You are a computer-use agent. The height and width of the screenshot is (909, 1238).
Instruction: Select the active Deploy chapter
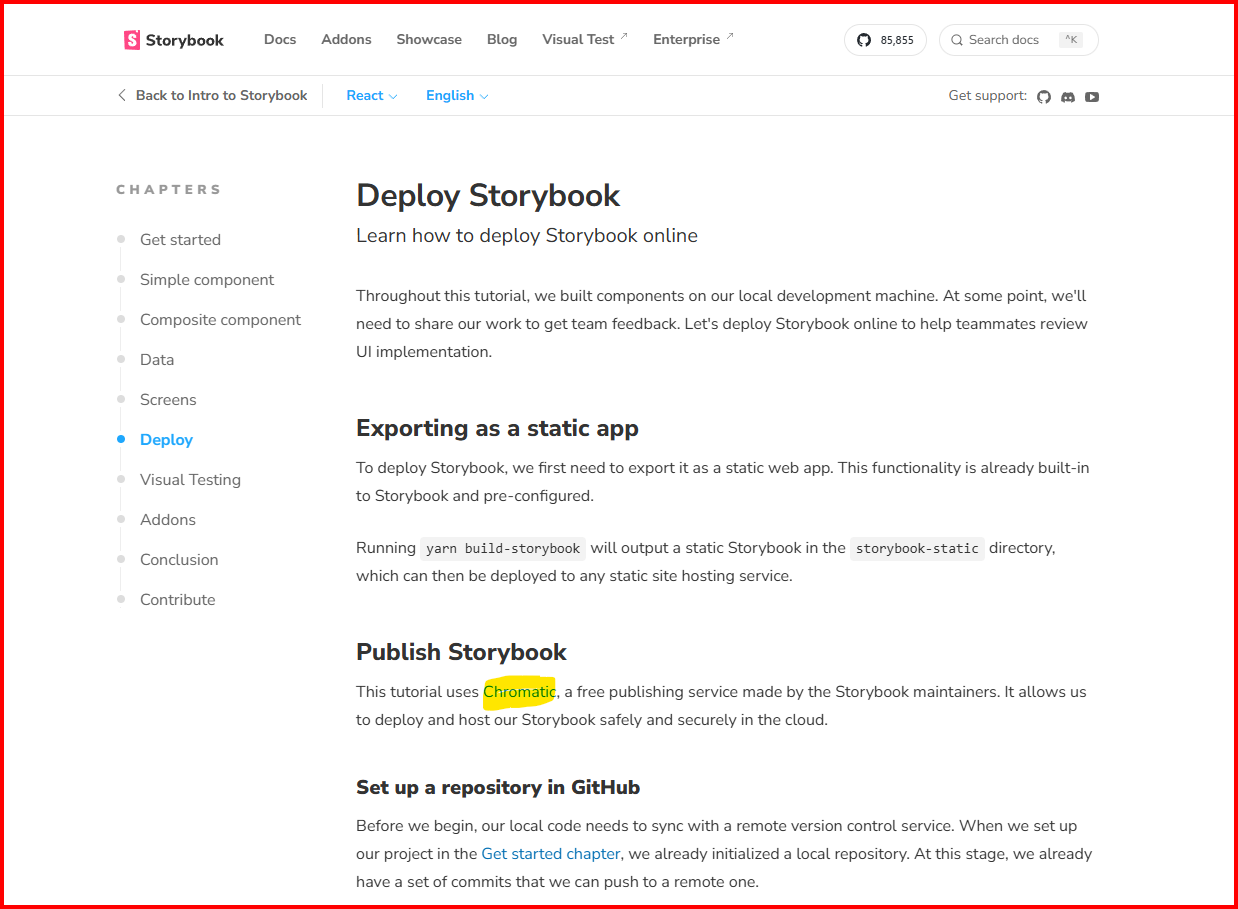pos(166,440)
